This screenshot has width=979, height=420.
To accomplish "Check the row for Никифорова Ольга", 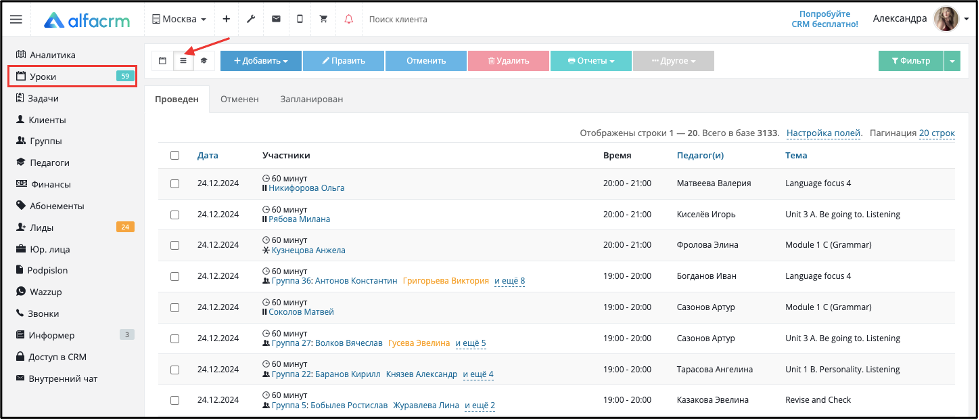I will coord(175,183).
